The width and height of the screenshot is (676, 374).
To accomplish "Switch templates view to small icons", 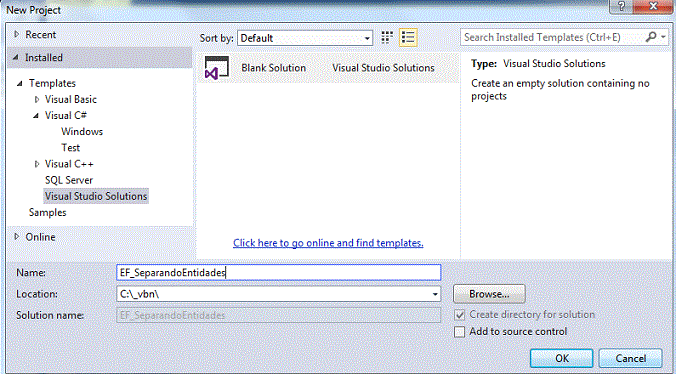I will click(387, 38).
